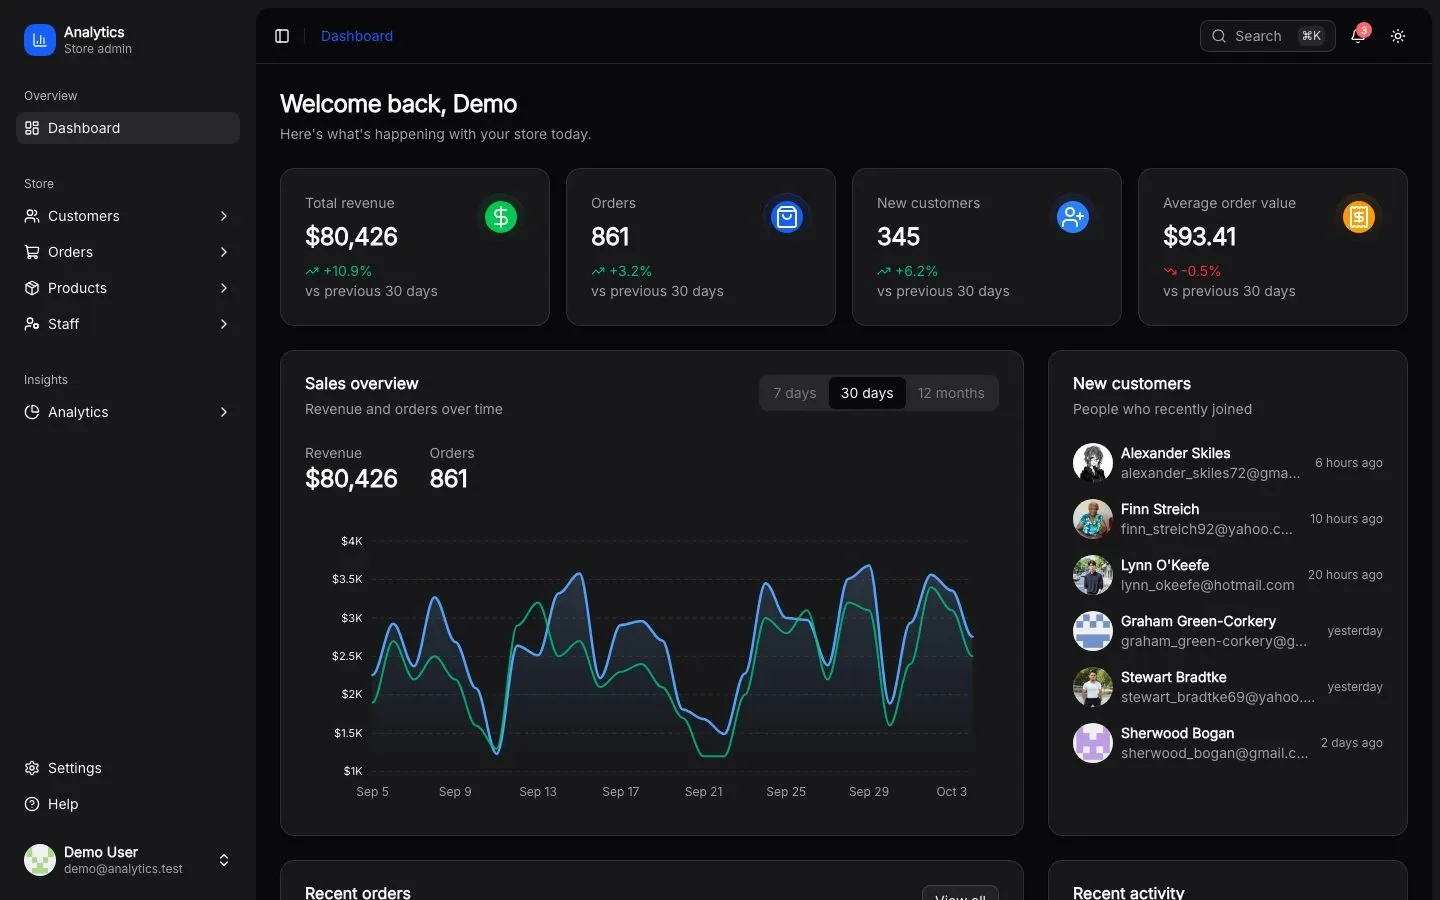Screen dimensions: 1440x900
Task: Click lynn_okeefe@hotmail.com email
Action: pos(1207,585)
